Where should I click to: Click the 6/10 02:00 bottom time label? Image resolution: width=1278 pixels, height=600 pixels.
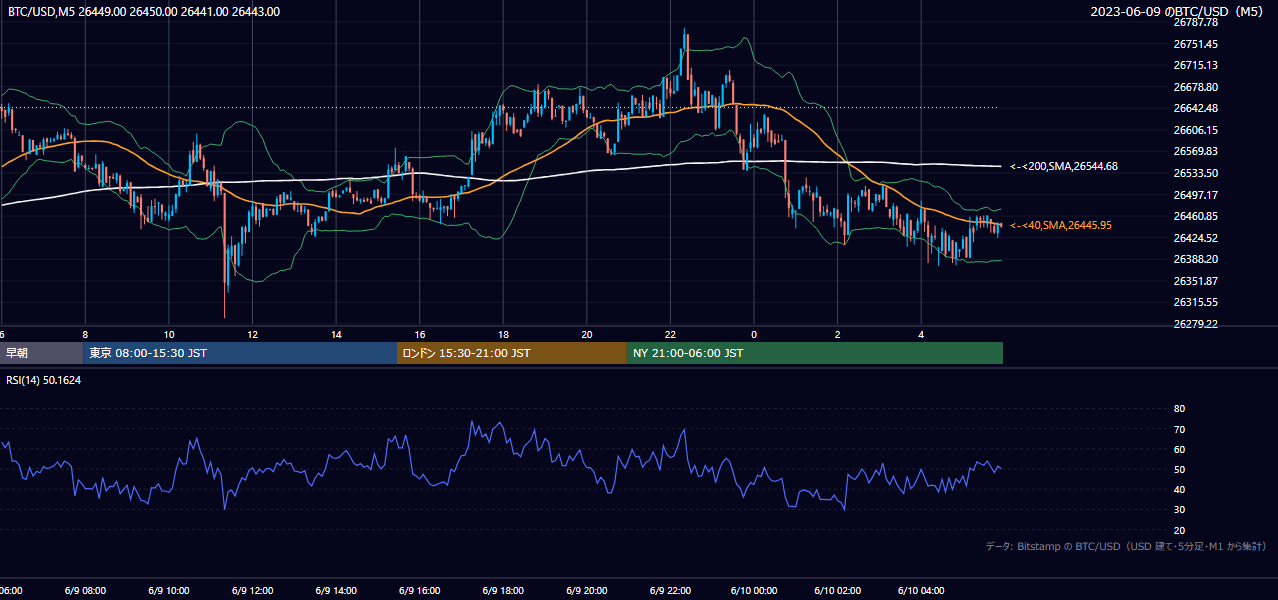(838, 591)
